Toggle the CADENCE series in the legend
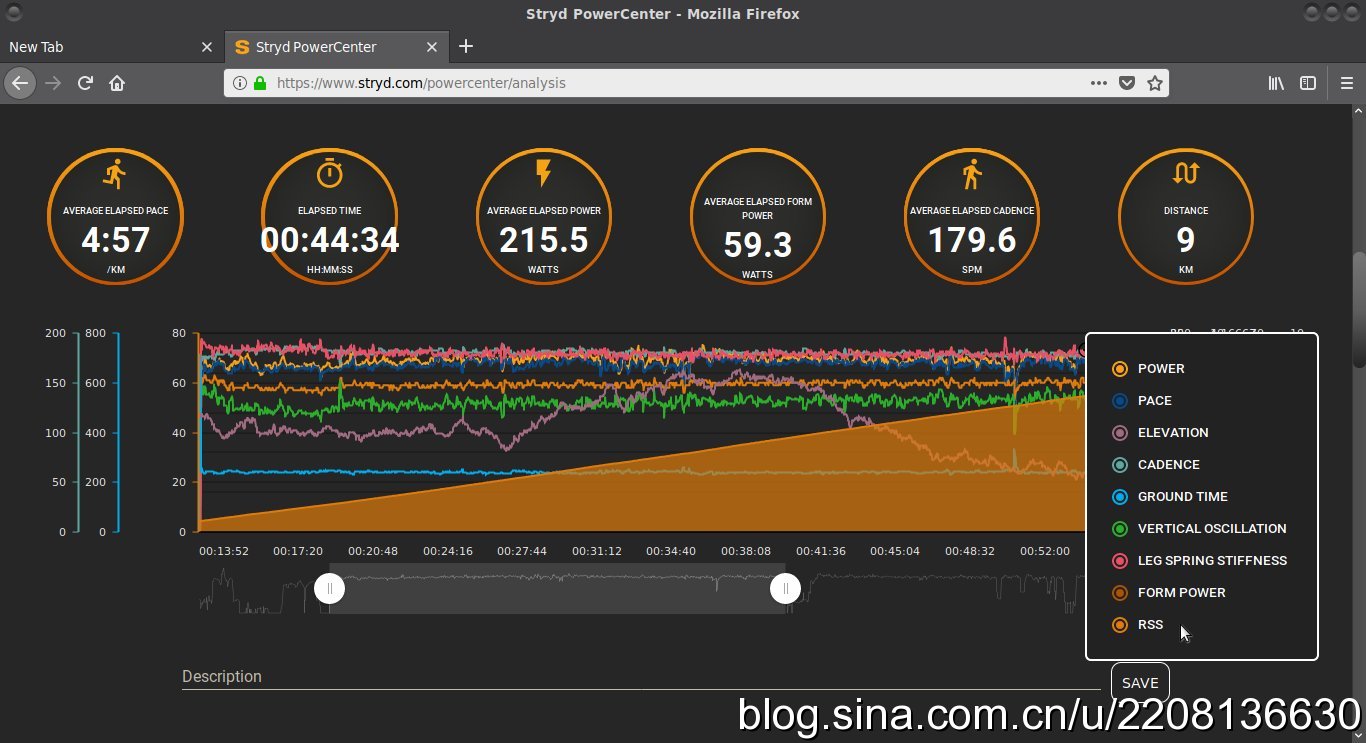 1155,465
